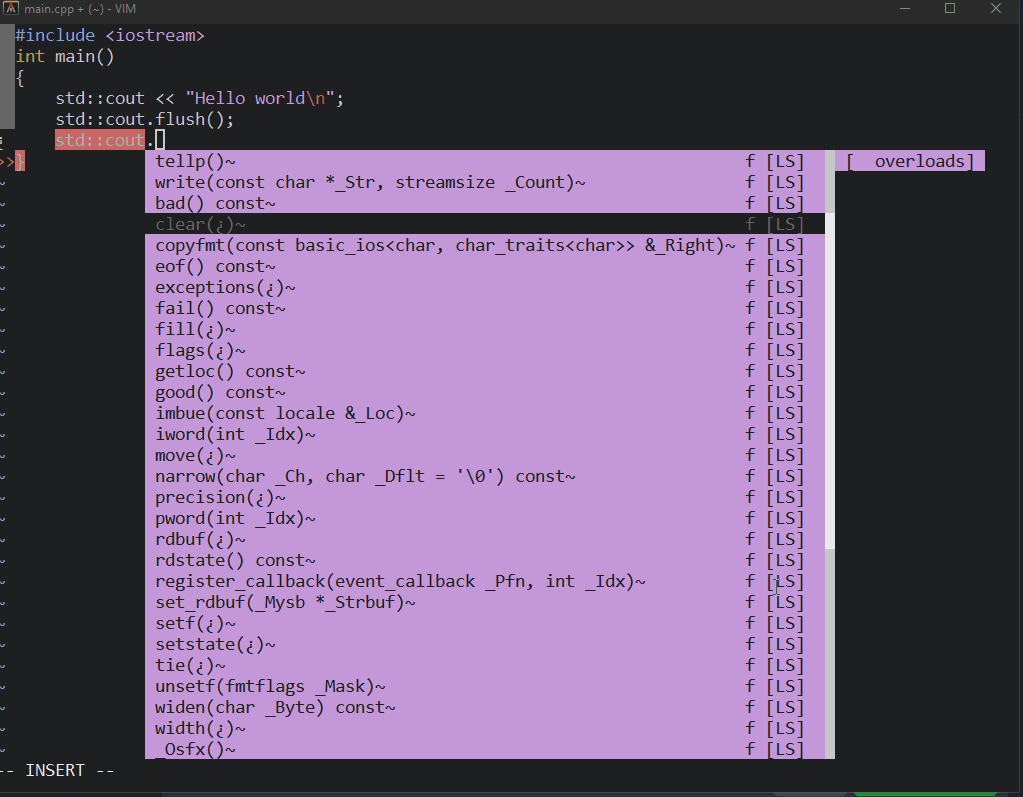1023x797 pixels.
Task: Select fill() completion entry
Action: (485, 329)
